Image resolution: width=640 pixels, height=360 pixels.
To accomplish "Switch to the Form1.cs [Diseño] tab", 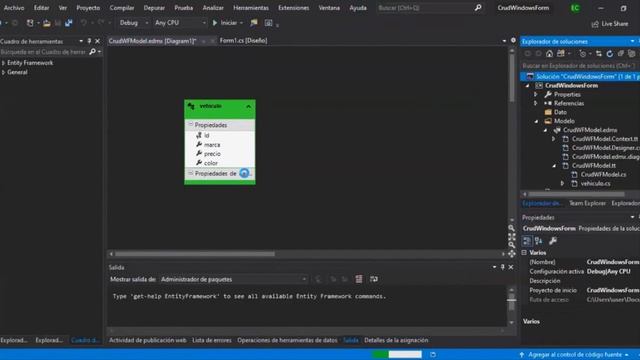I will point(243,41).
